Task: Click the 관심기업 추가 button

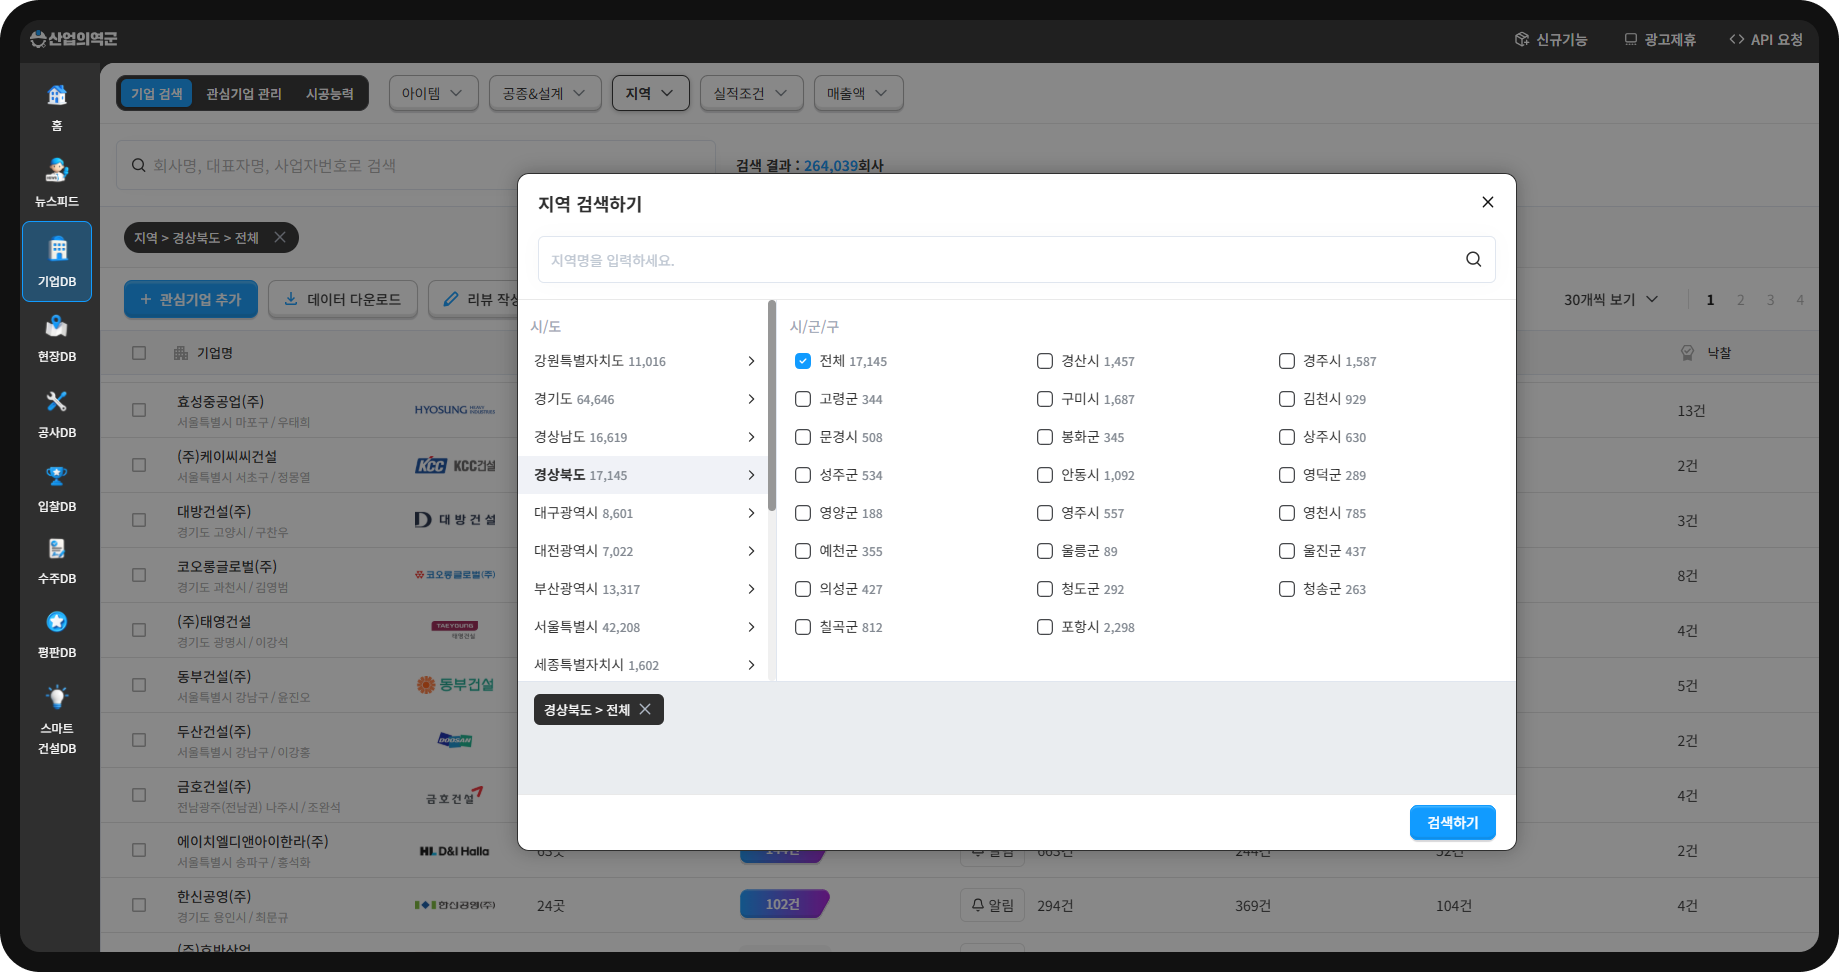Action: point(191,299)
